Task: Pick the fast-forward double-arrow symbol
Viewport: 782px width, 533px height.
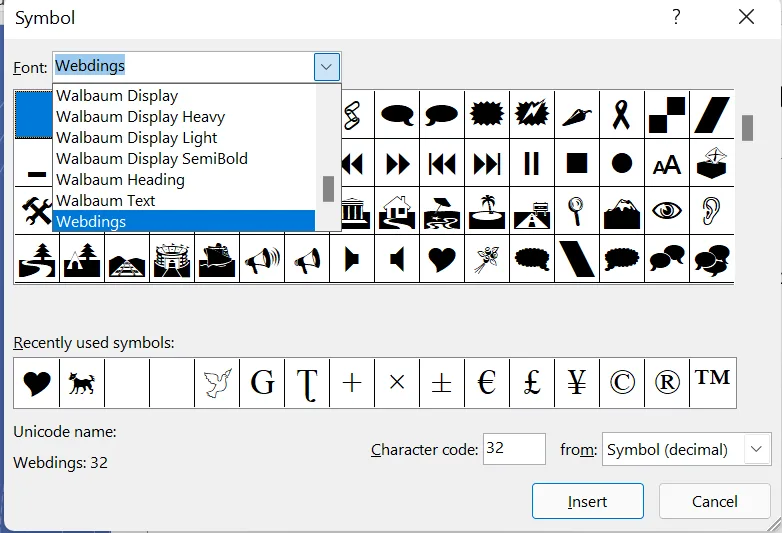Action: click(x=397, y=163)
